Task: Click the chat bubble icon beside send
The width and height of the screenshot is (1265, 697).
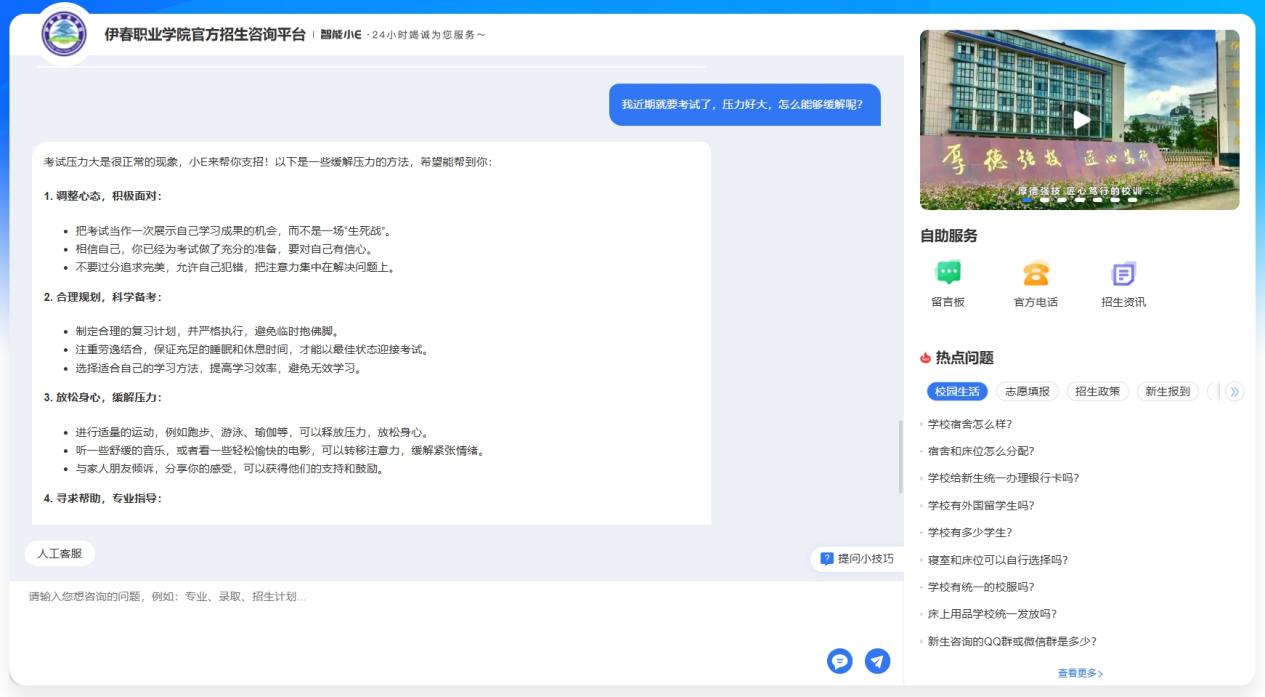Action: pyautogui.click(x=840, y=661)
